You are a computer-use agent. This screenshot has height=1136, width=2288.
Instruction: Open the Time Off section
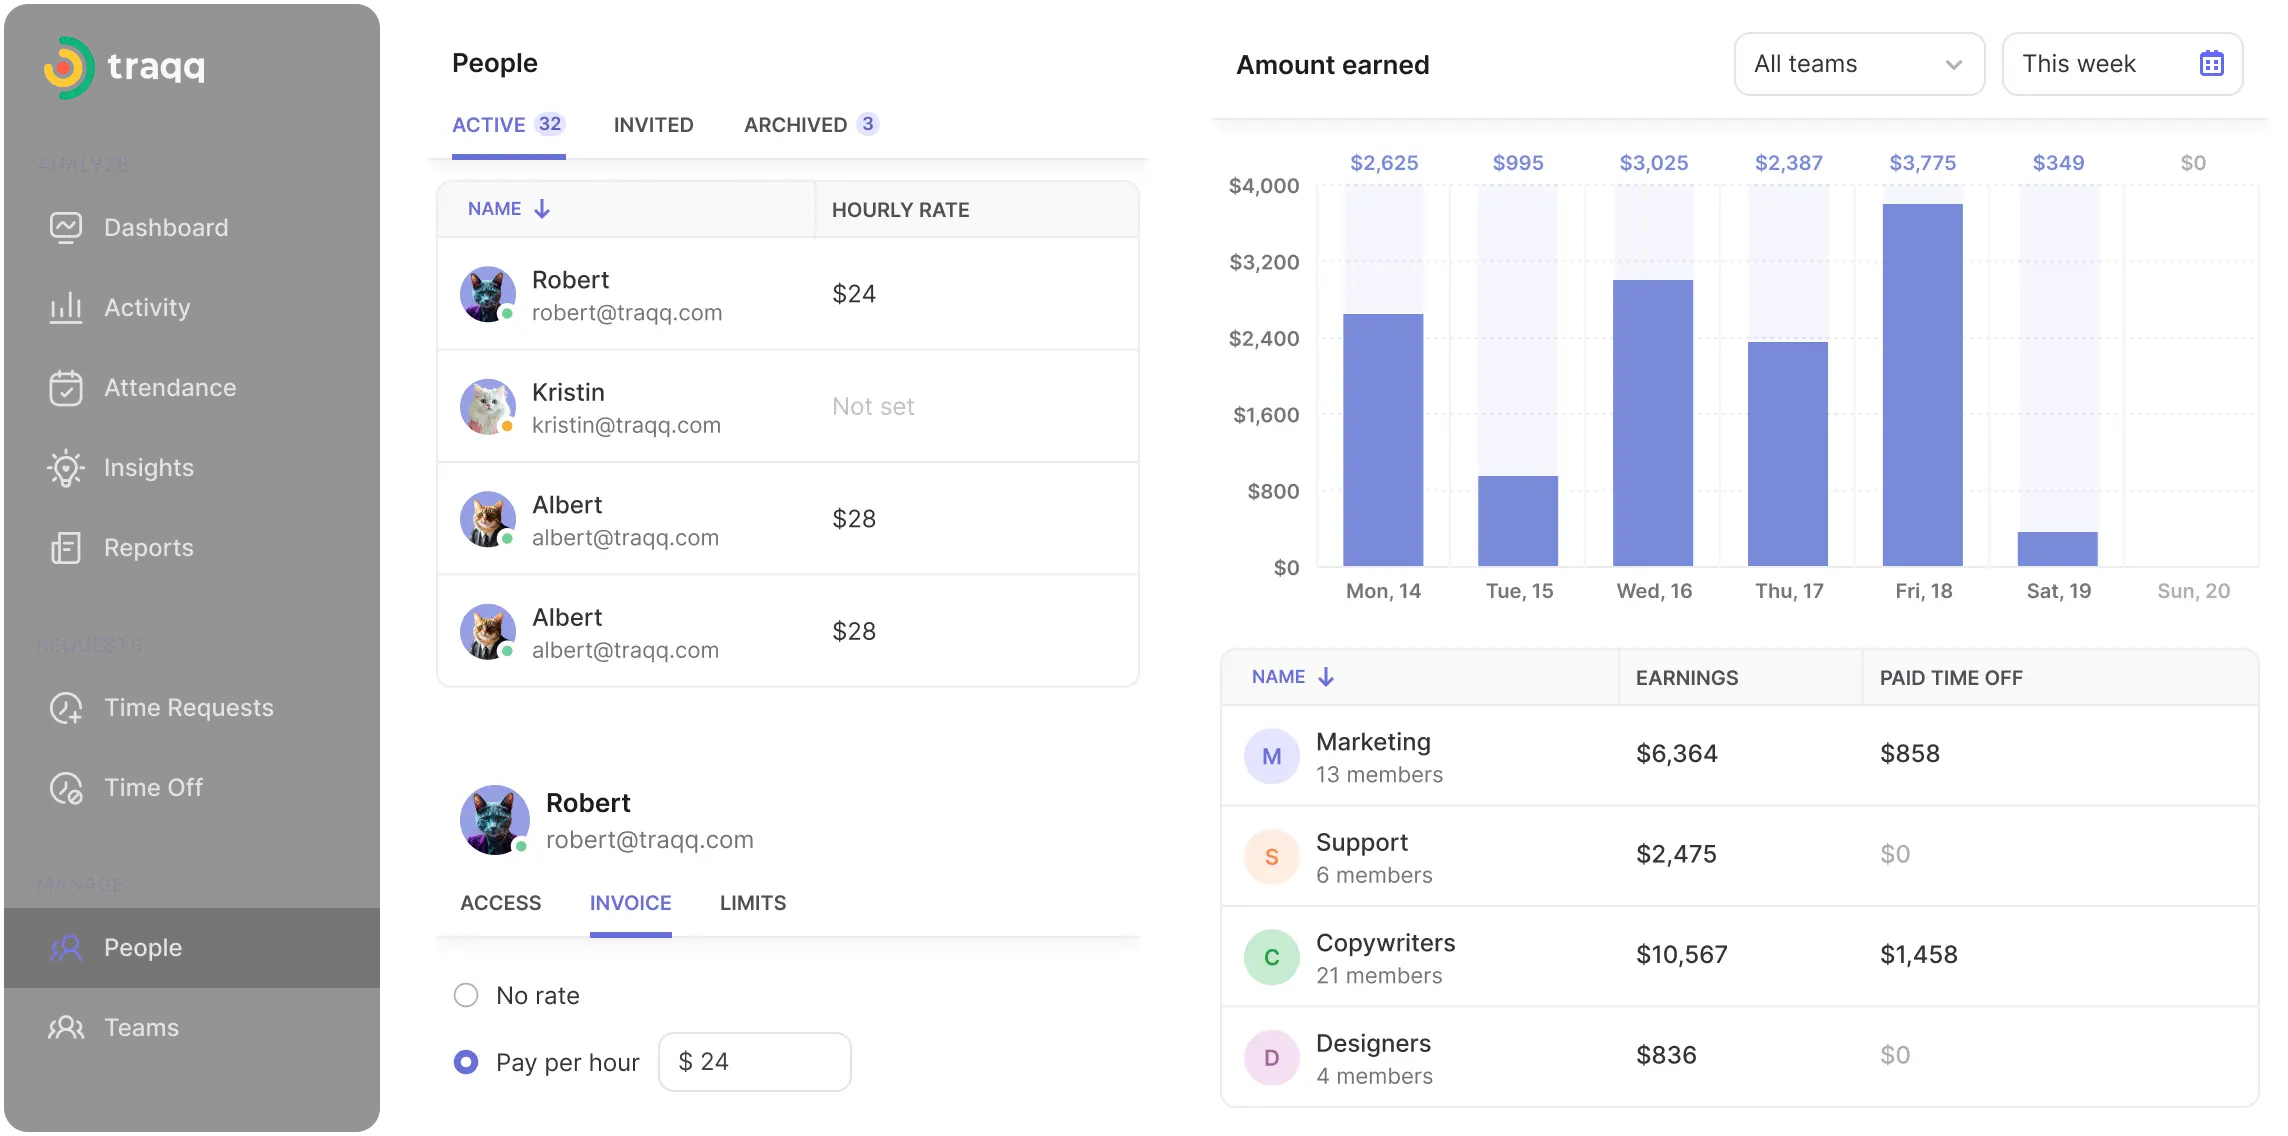click(x=153, y=787)
